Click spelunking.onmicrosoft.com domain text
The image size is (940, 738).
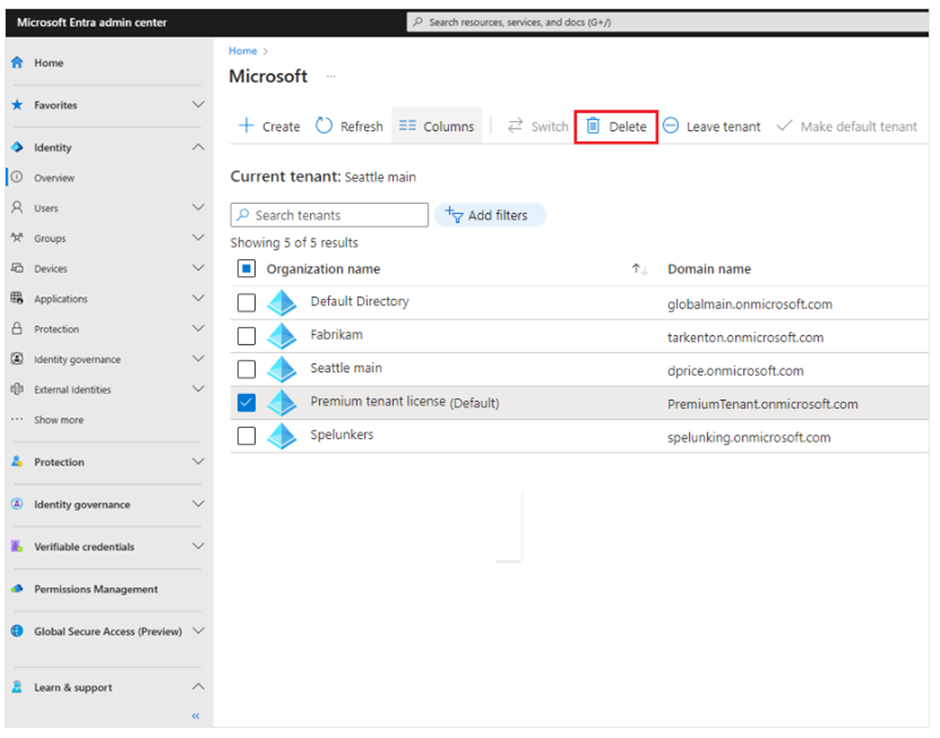tap(749, 438)
